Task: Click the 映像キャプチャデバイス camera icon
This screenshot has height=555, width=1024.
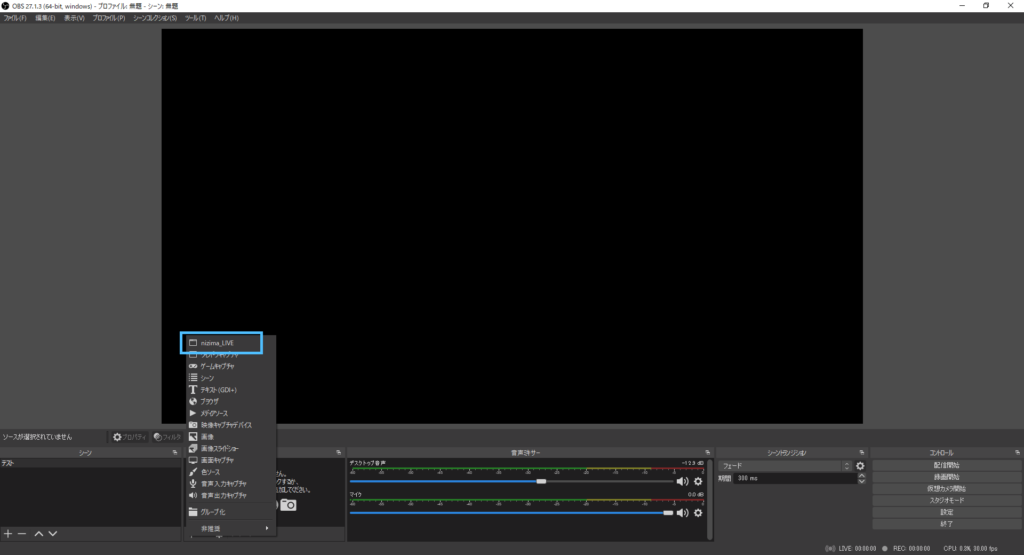Action: point(193,425)
